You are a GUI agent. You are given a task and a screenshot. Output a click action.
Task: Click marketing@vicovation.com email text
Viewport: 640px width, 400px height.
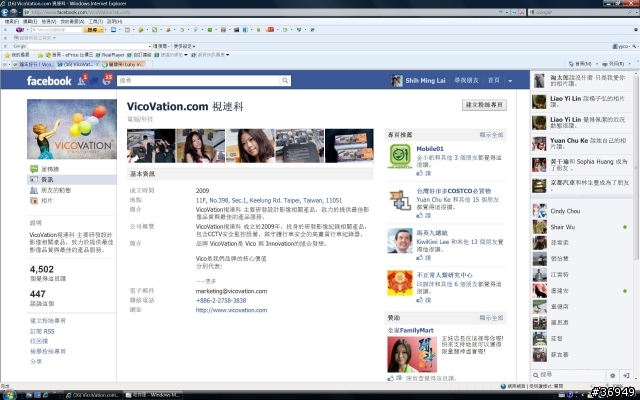coord(231,291)
